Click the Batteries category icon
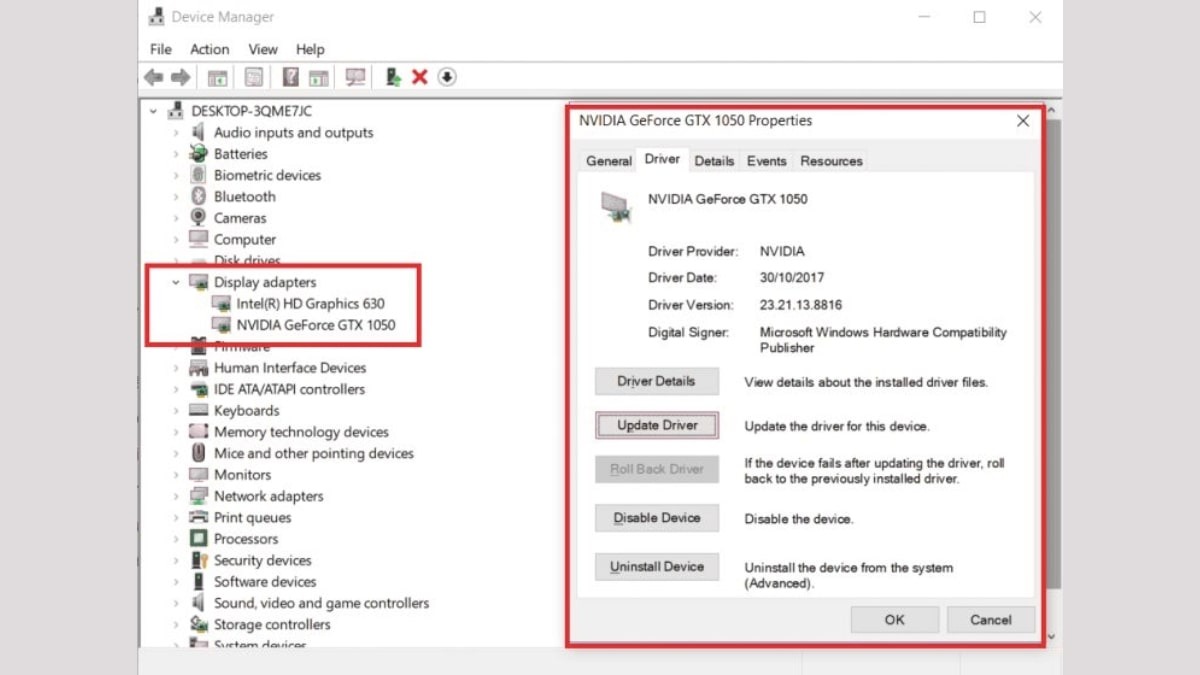1200x675 pixels. (x=198, y=154)
